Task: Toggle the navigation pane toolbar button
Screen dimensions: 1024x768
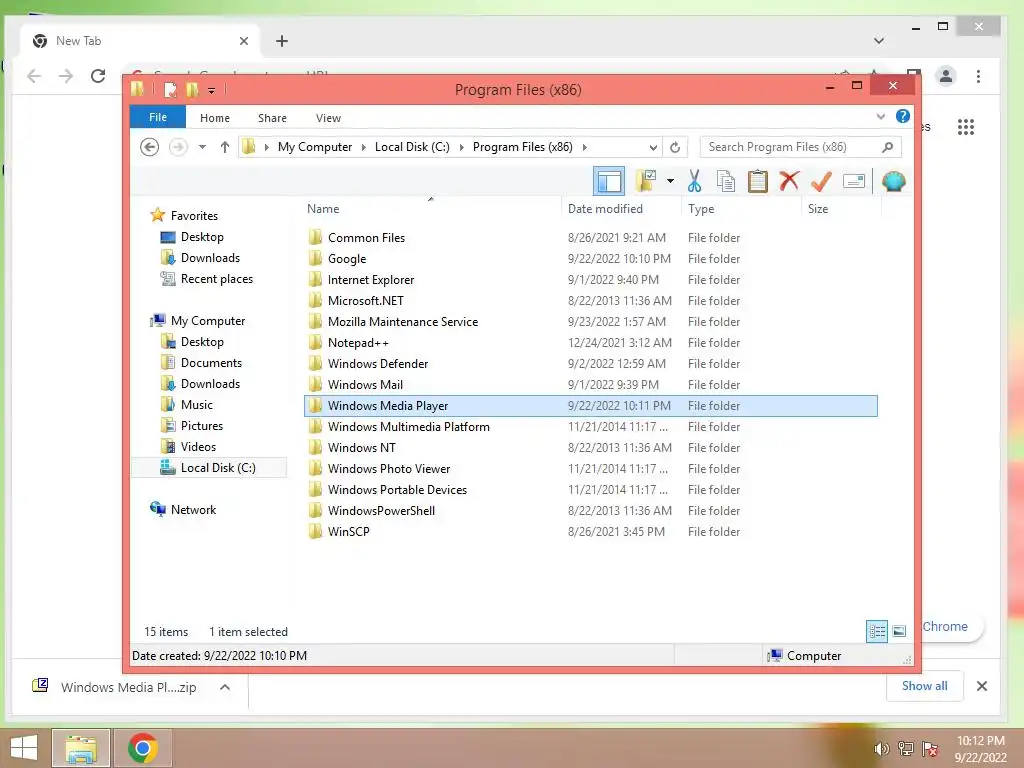Action: (x=609, y=181)
